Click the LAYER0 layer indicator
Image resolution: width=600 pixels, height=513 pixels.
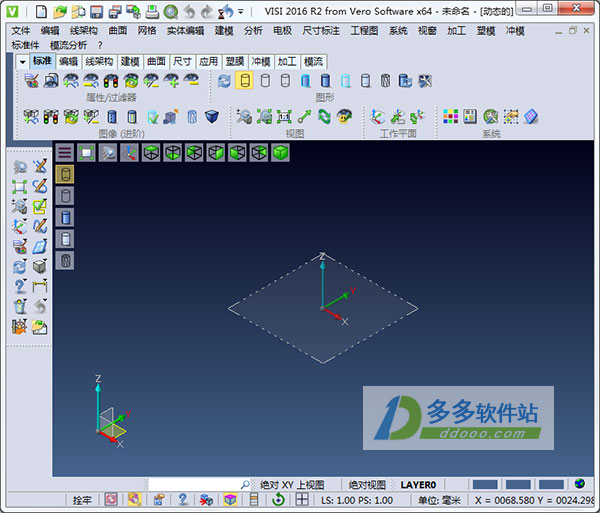coord(418,485)
